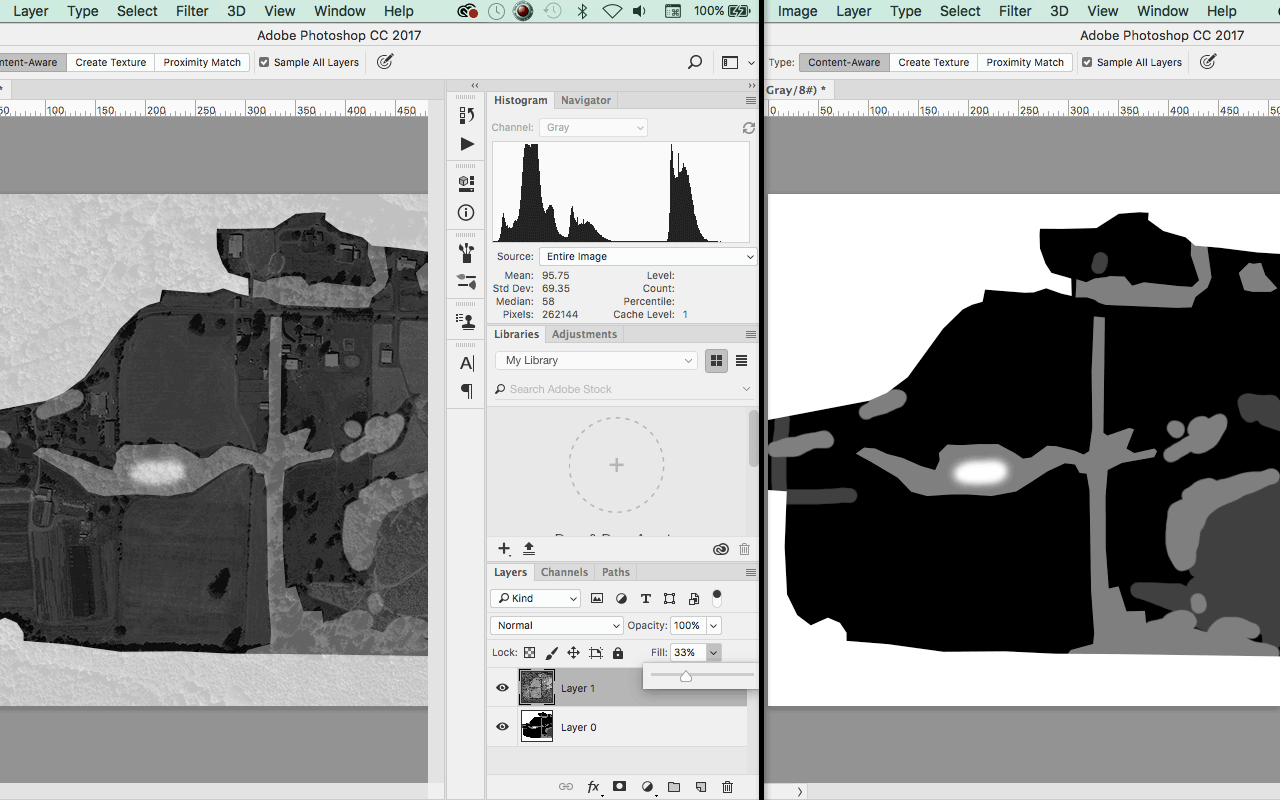Image resolution: width=1280 pixels, height=800 pixels.
Task: Lock transparent pixels in Layers panel
Action: pyautogui.click(x=529, y=653)
